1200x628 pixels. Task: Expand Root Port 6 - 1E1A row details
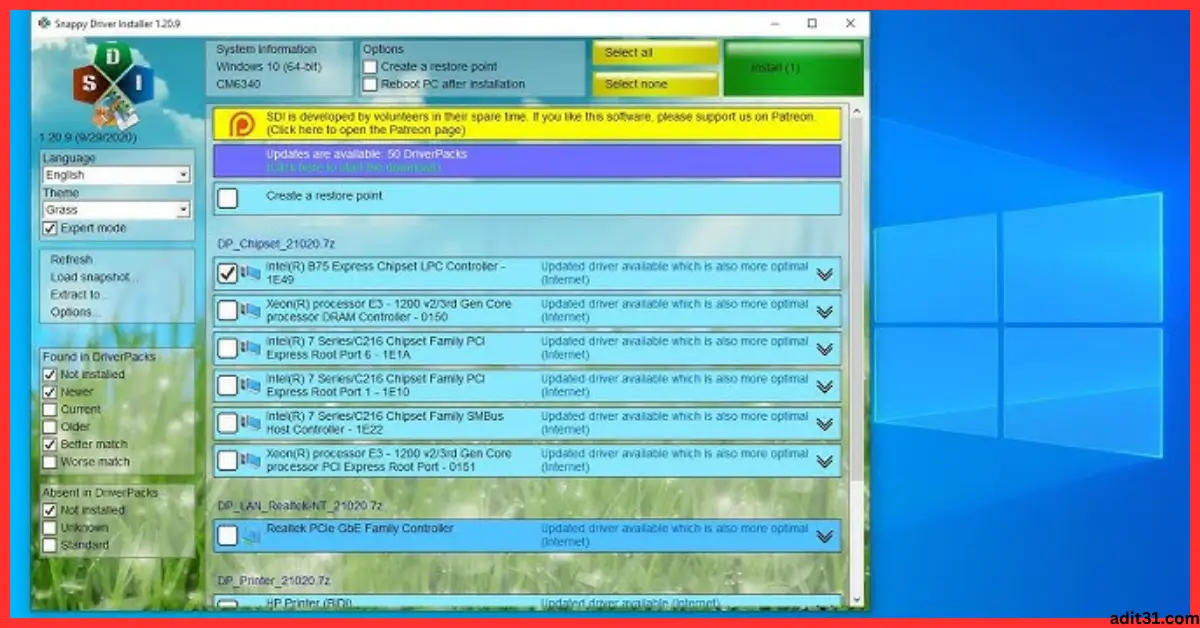click(x=825, y=348)
